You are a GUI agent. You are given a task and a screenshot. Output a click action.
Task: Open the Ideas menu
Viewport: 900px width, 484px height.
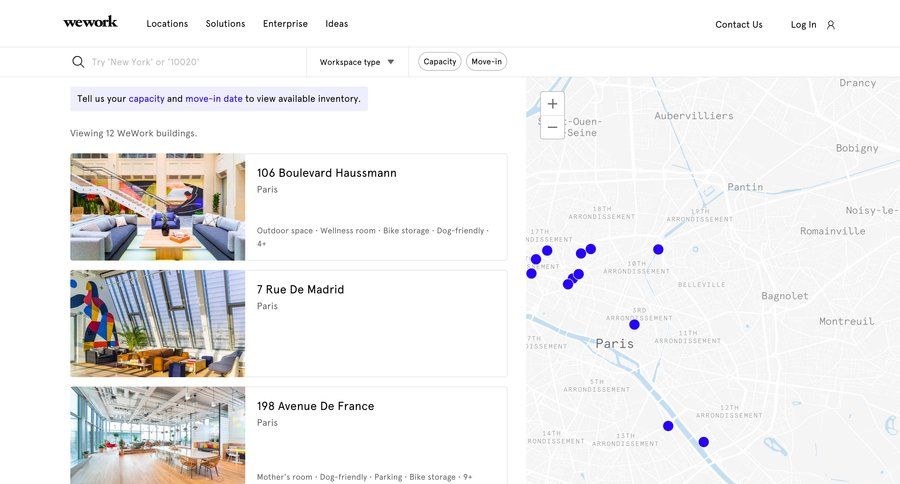coord(337,24)
